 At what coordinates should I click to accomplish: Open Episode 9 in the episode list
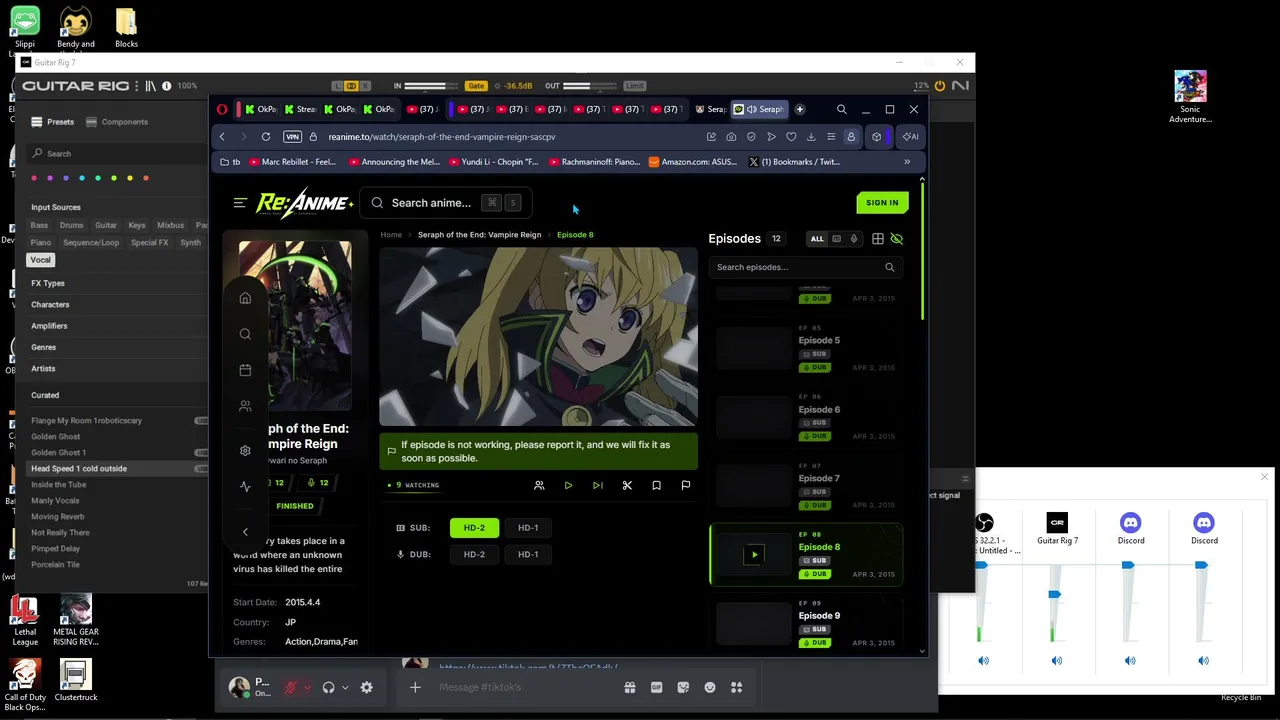[x=805, y=623]
